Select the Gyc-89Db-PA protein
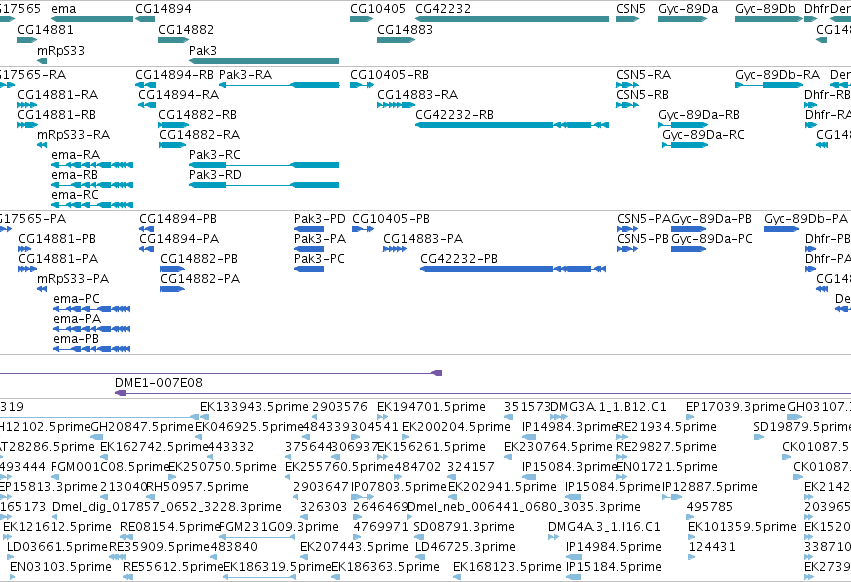Viewport: 851px width, 582px height. tap(781, 229)
